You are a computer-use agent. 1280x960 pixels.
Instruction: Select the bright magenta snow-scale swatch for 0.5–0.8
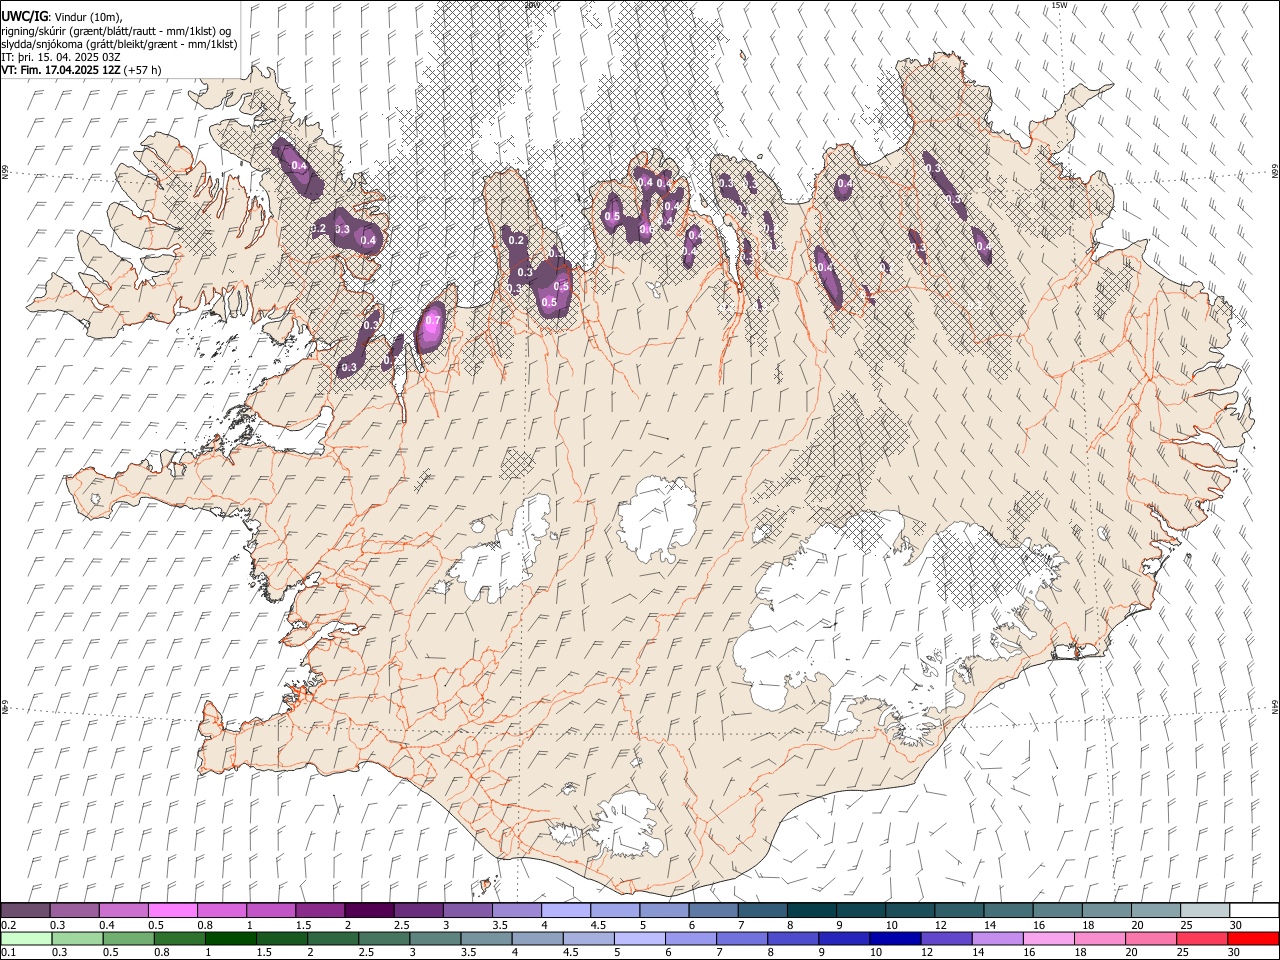tap(173, 910)
